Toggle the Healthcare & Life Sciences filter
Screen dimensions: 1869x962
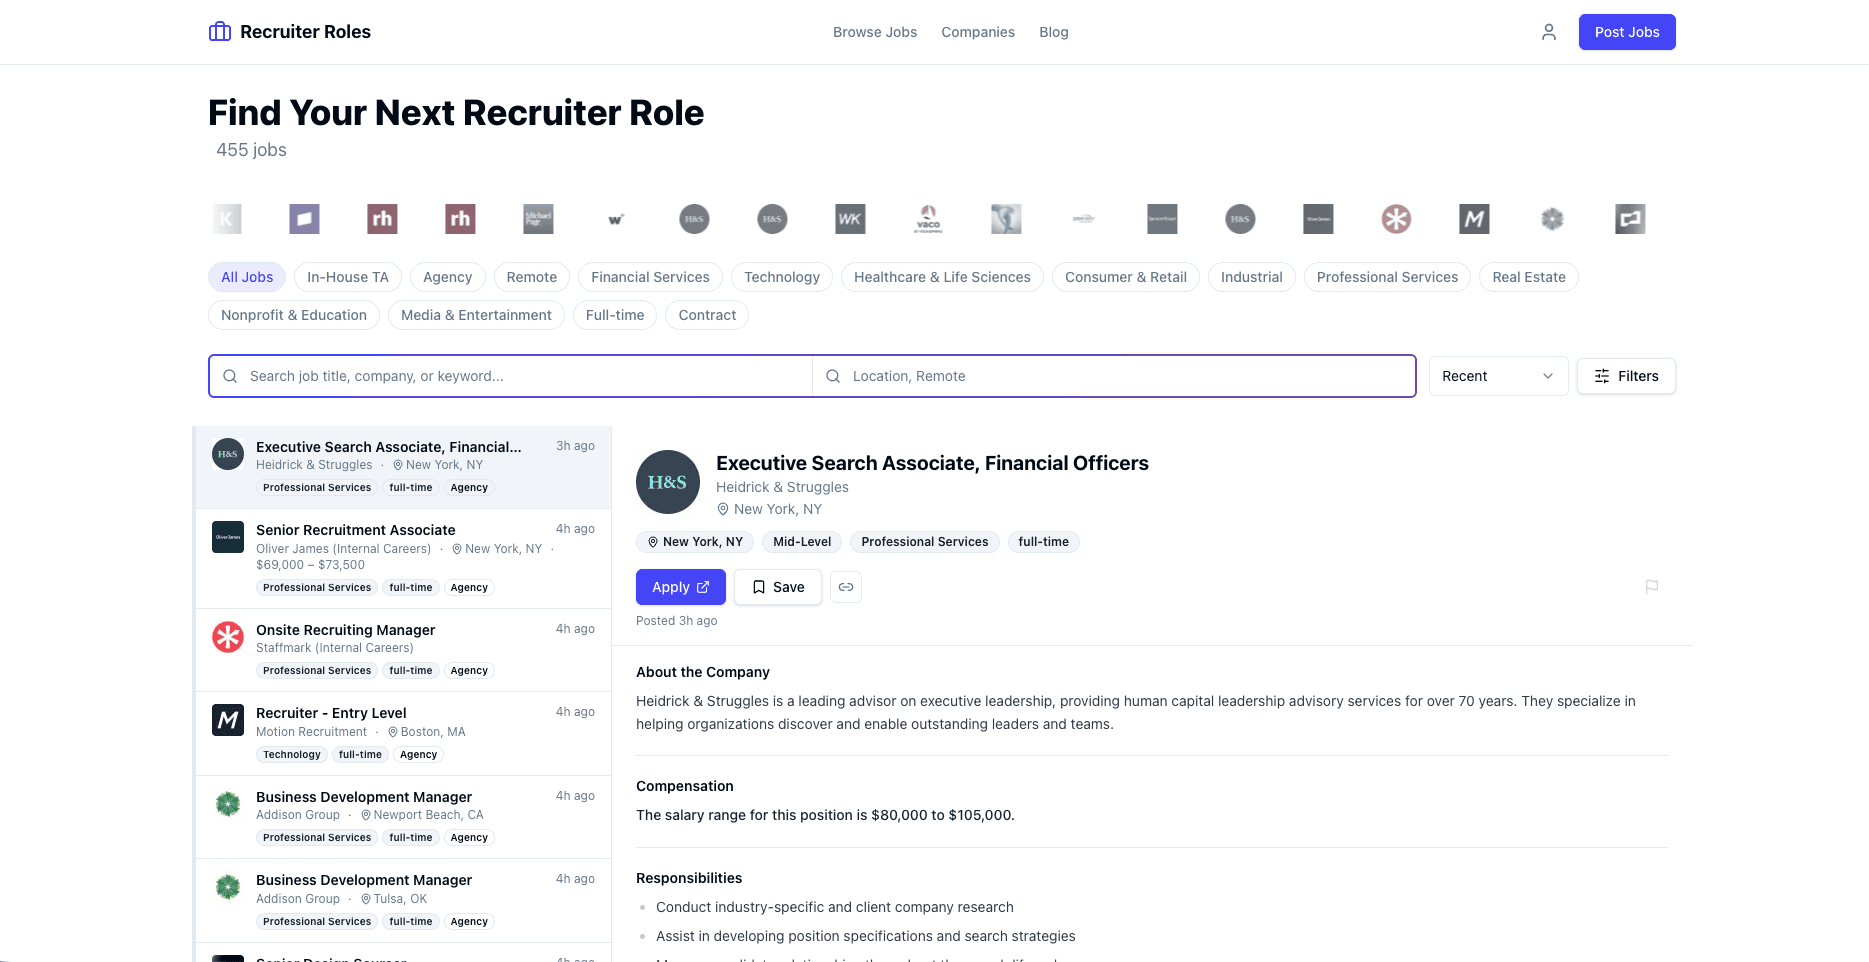coord(941,277)
